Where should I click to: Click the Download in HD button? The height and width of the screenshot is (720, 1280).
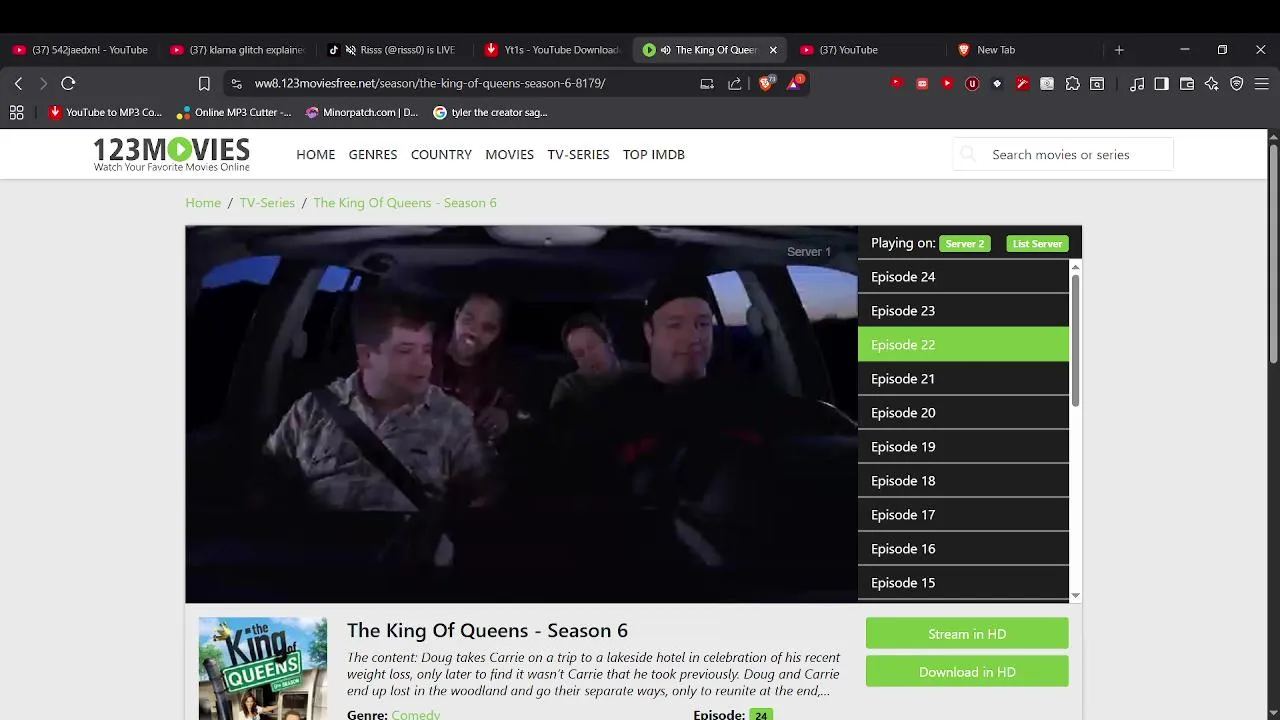click(967, 672)
